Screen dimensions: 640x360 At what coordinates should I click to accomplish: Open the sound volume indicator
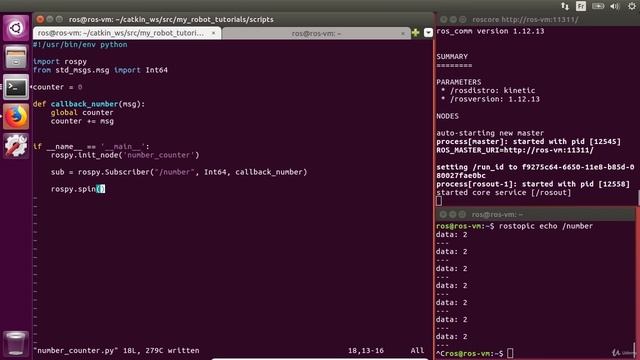point(614,6)
